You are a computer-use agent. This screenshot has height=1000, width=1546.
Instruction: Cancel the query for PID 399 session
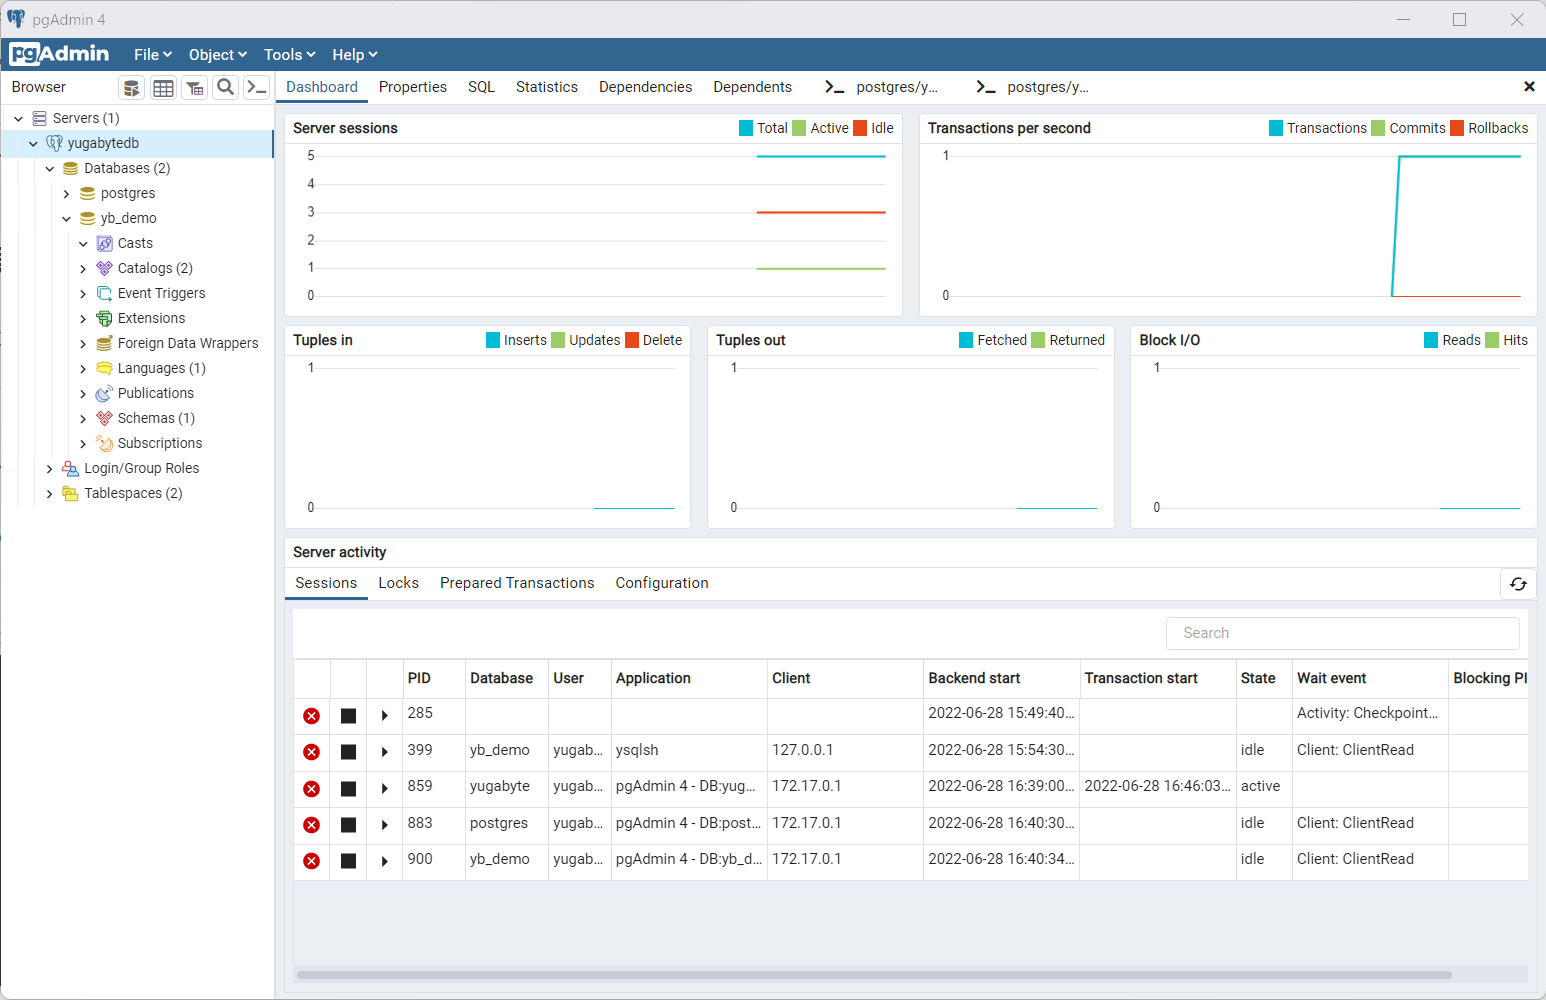click(x=347, y=752)
